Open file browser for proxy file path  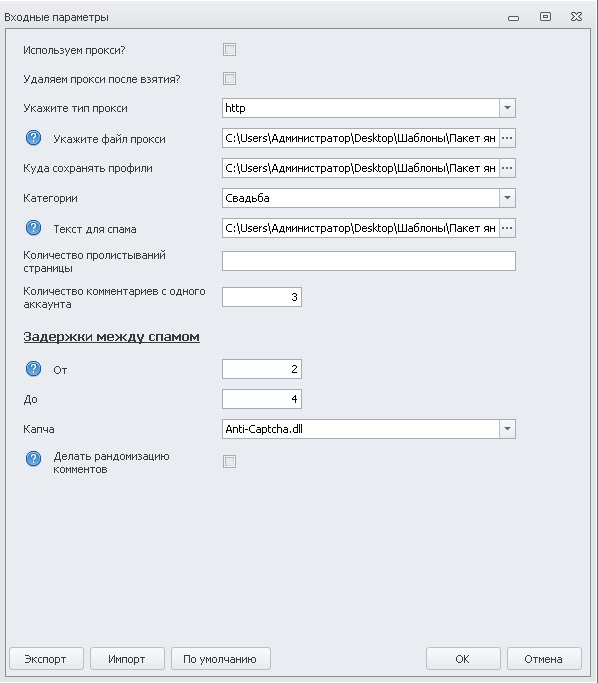[507, 138]
